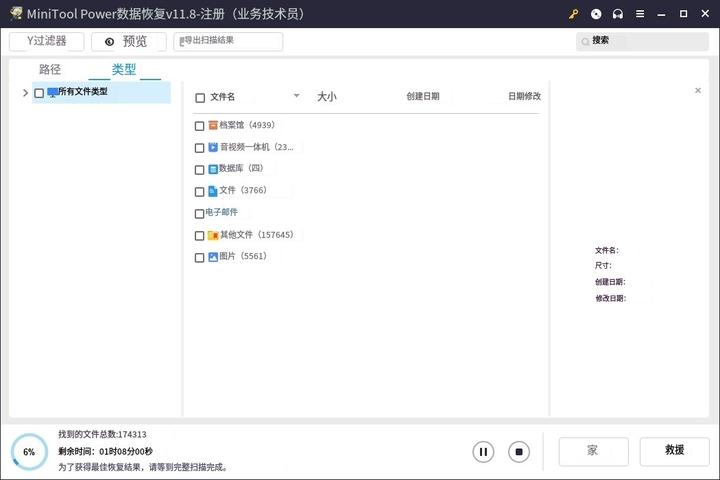Open the Y过滤器 filter options

coord(47,41)
